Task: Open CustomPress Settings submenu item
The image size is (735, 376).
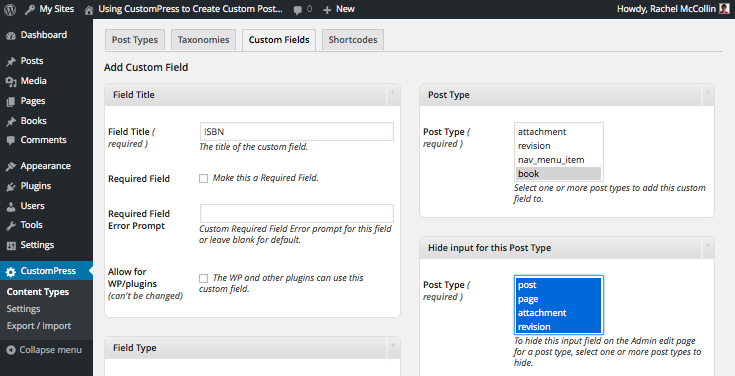Action: coord(23,309)
